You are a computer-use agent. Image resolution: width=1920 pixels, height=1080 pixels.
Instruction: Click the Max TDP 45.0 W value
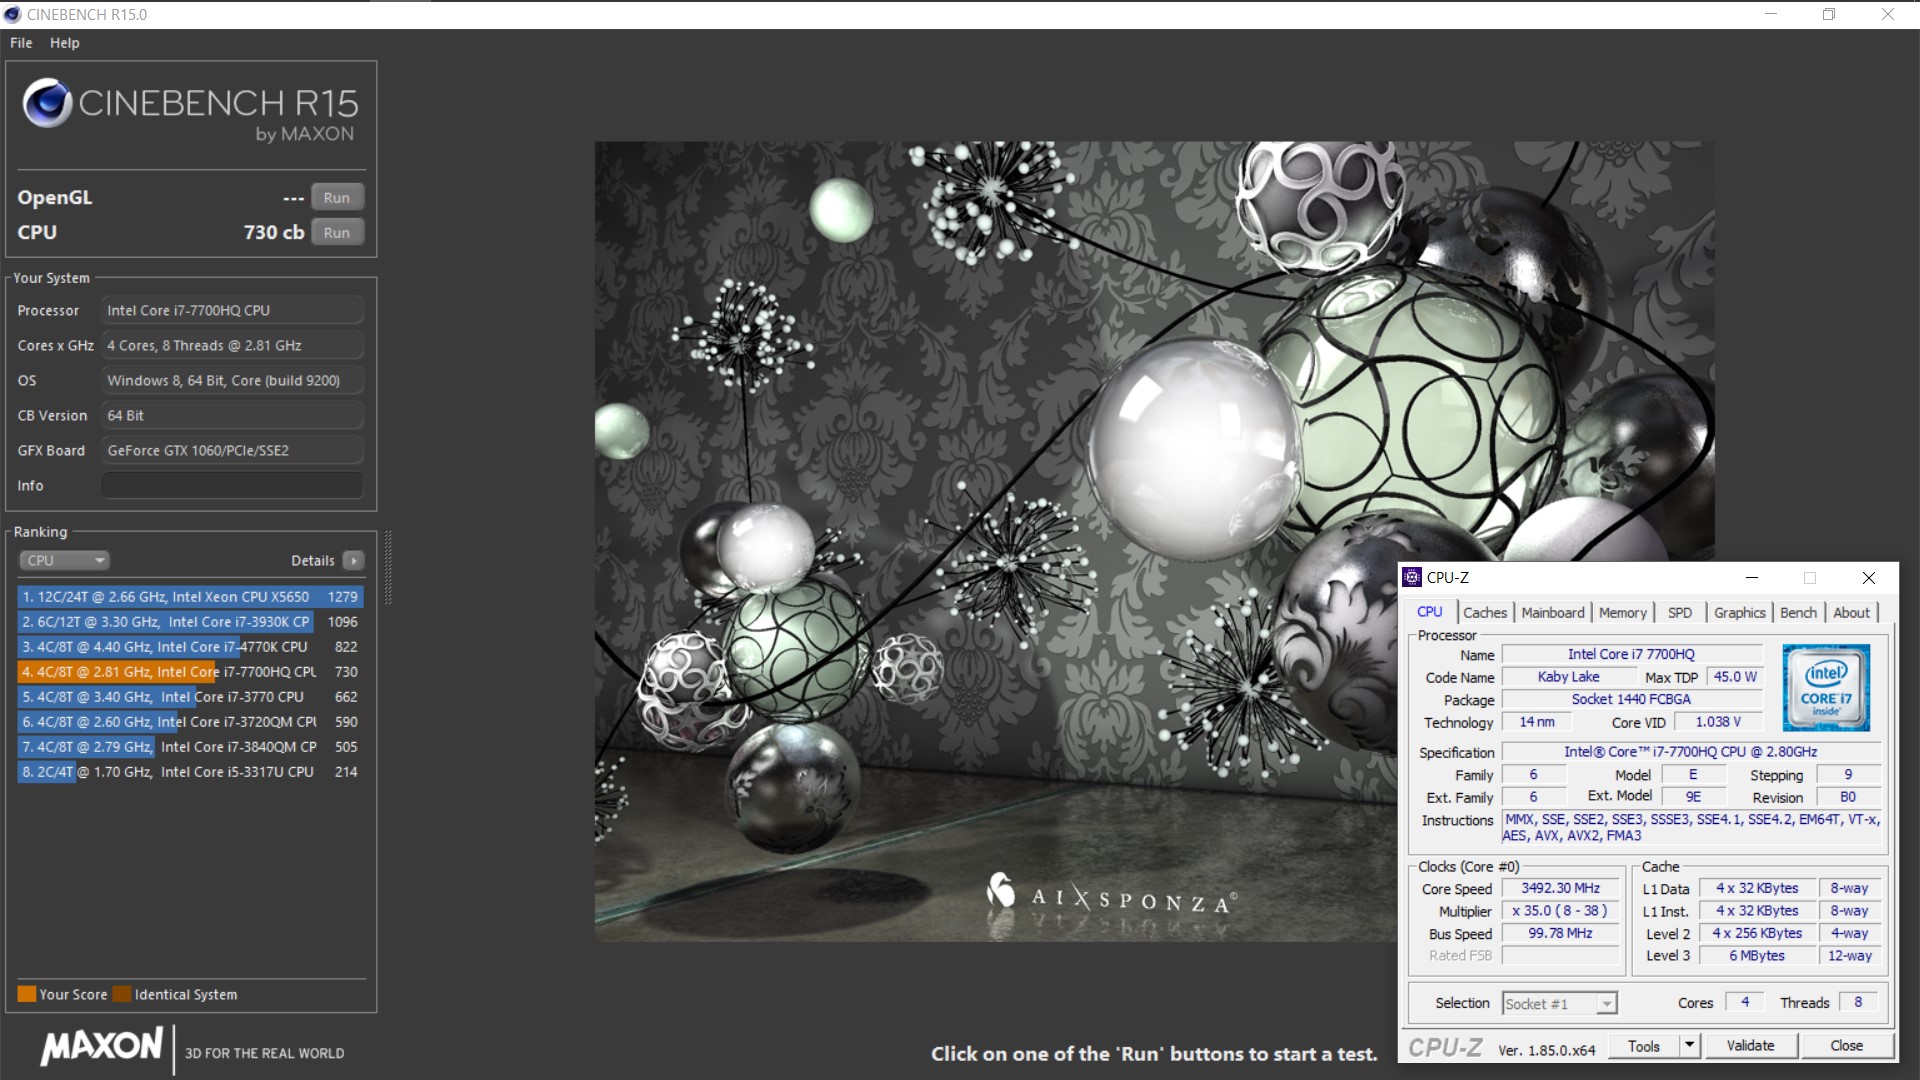pyautogui.click(x=1735, y=677)
